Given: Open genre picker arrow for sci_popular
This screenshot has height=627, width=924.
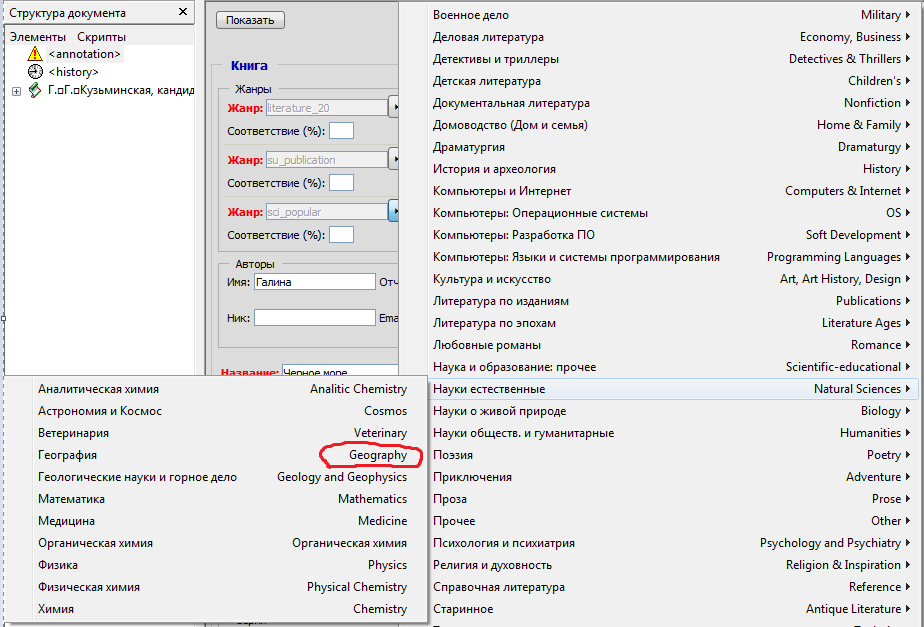Looking at the screenshot, I should 393,211.
